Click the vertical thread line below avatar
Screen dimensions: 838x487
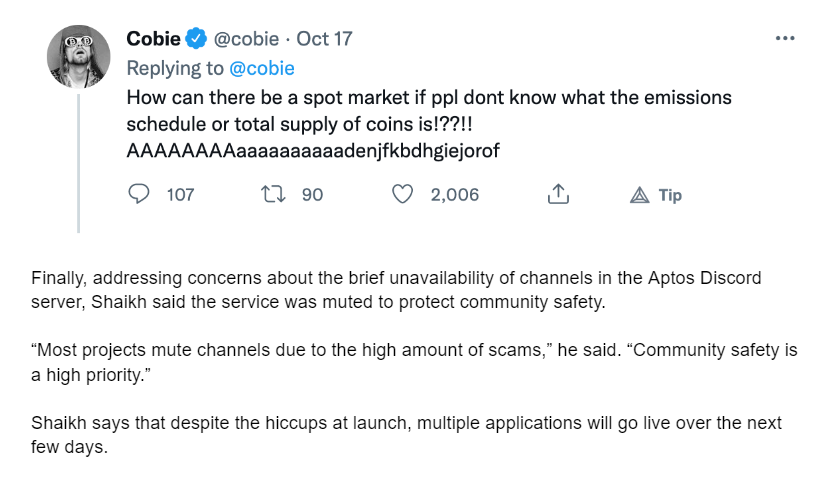click(79, 164)
